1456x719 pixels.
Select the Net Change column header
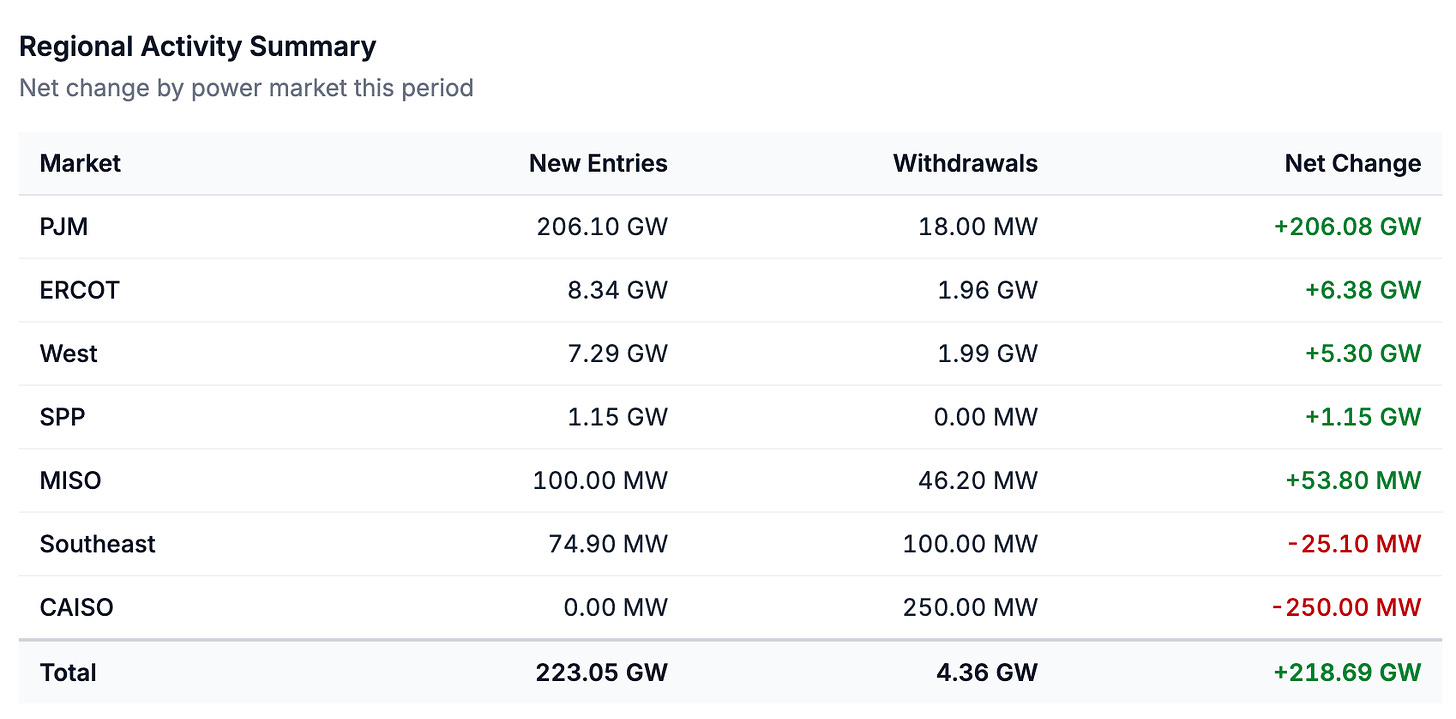[1352, 163]
